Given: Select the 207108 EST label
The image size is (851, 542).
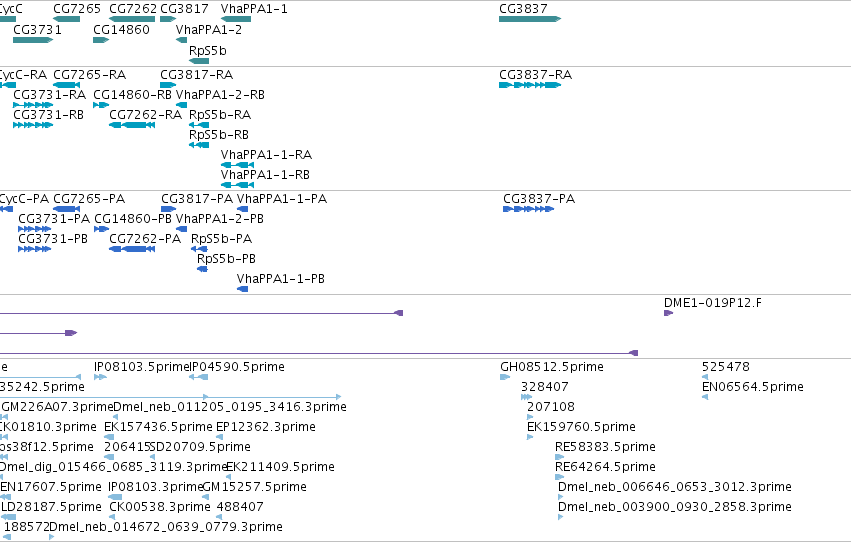Looking at the screenshot, I should pyautogui.click(x=551, y=407).
